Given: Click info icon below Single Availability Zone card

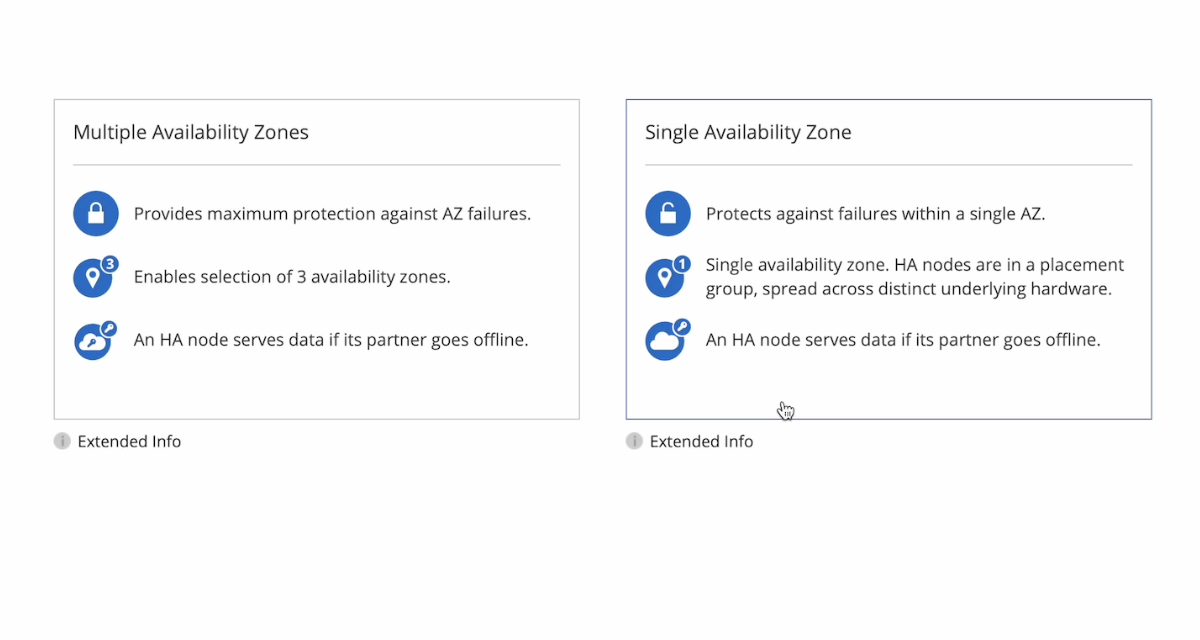Looking at the screenshot, I should click(634, 441).
